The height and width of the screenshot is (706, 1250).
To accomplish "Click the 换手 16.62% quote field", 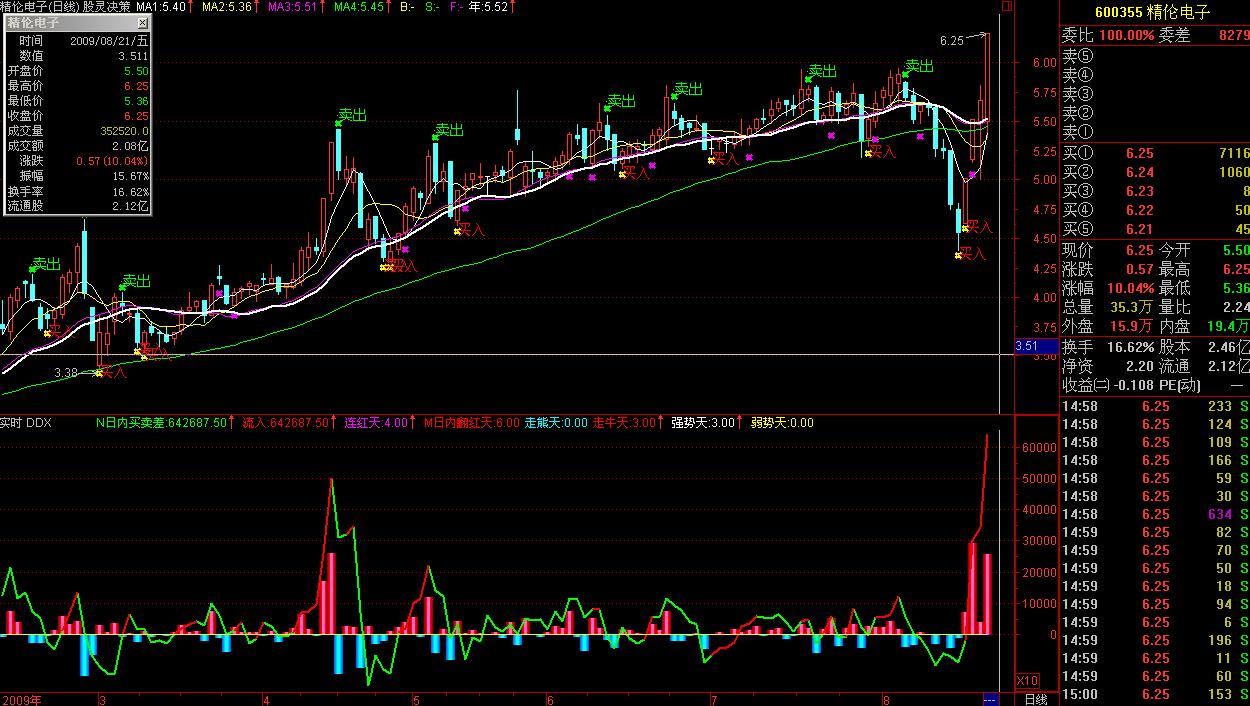I will tap(1108, 348).
